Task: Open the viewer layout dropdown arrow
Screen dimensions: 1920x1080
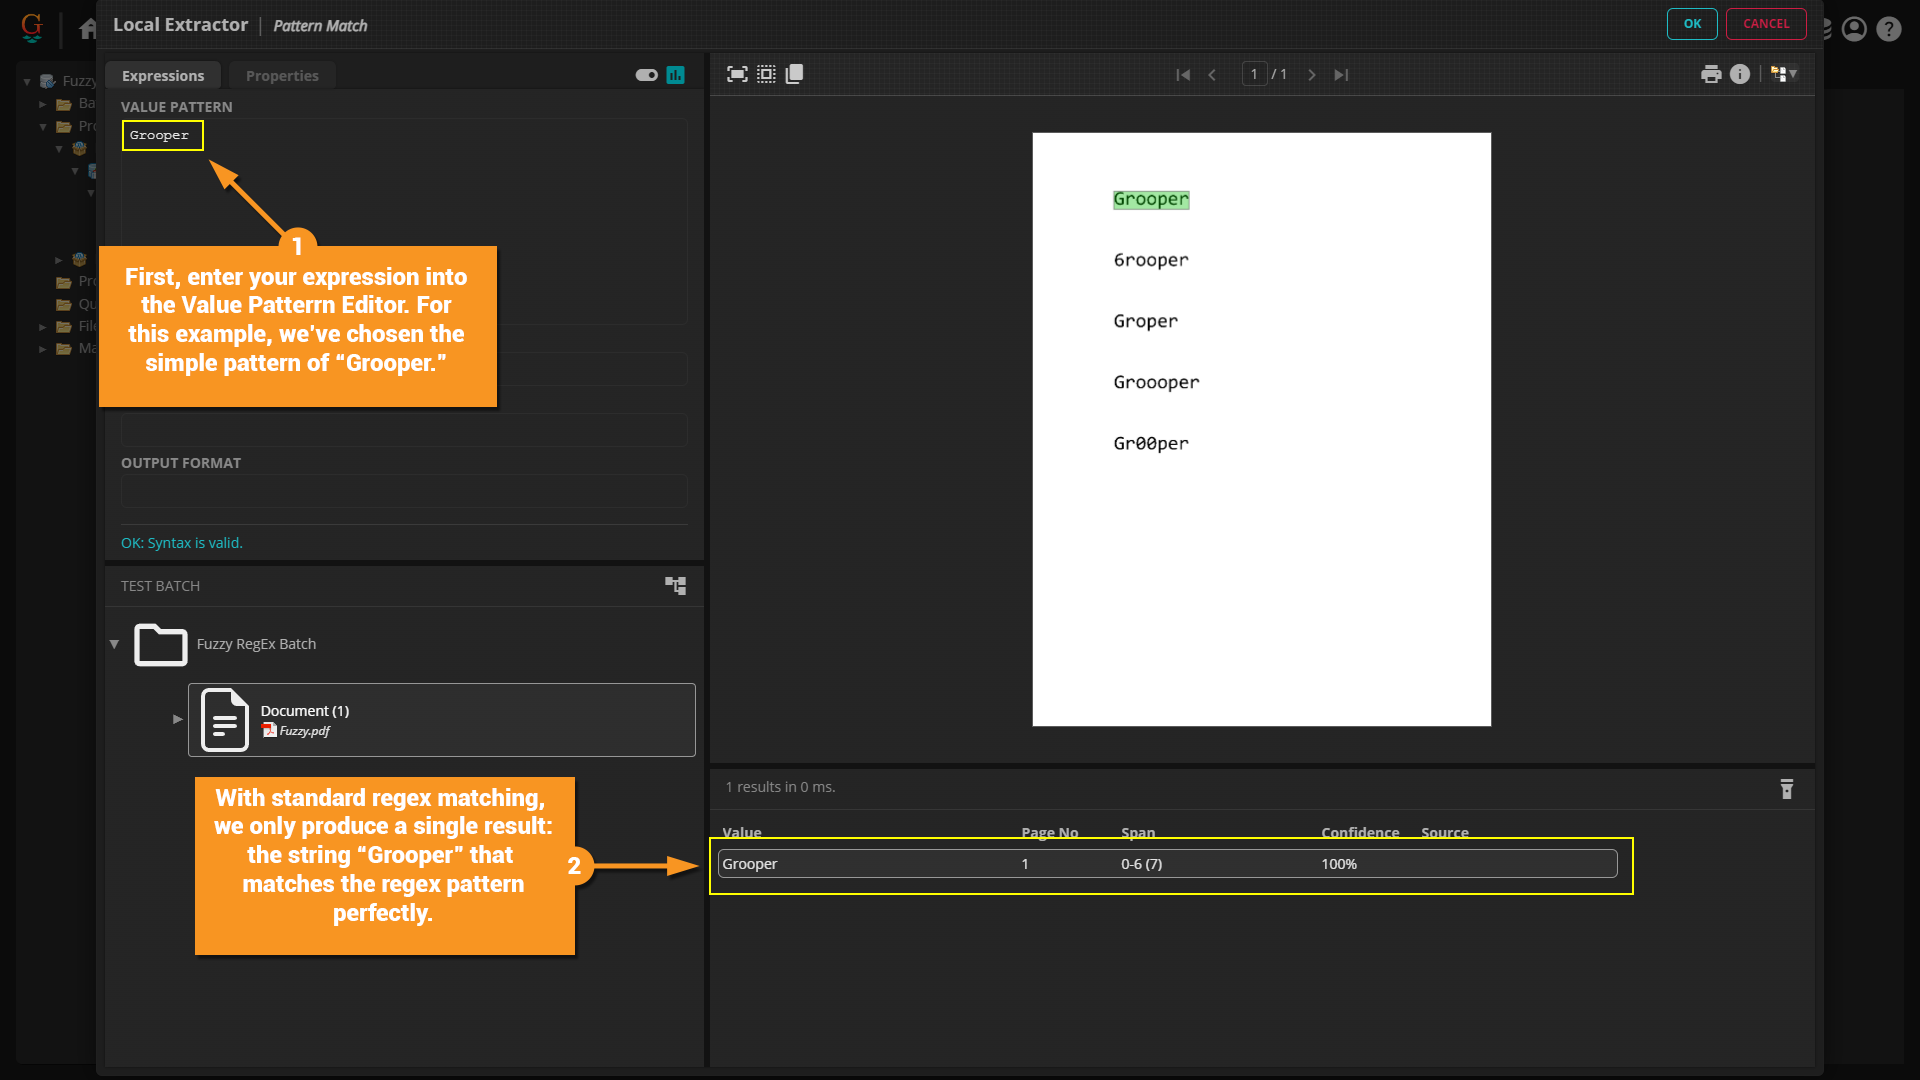Action: pos(1794,74)
